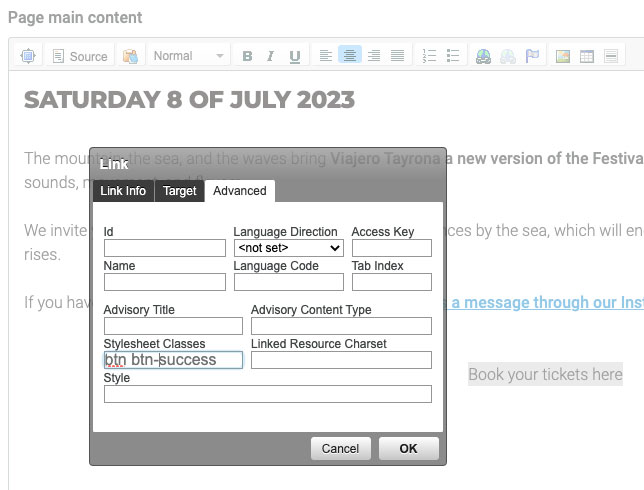Switch to Source view
Image resolution: width=644 pixels, height=490 pixels.
coord(79,57)
